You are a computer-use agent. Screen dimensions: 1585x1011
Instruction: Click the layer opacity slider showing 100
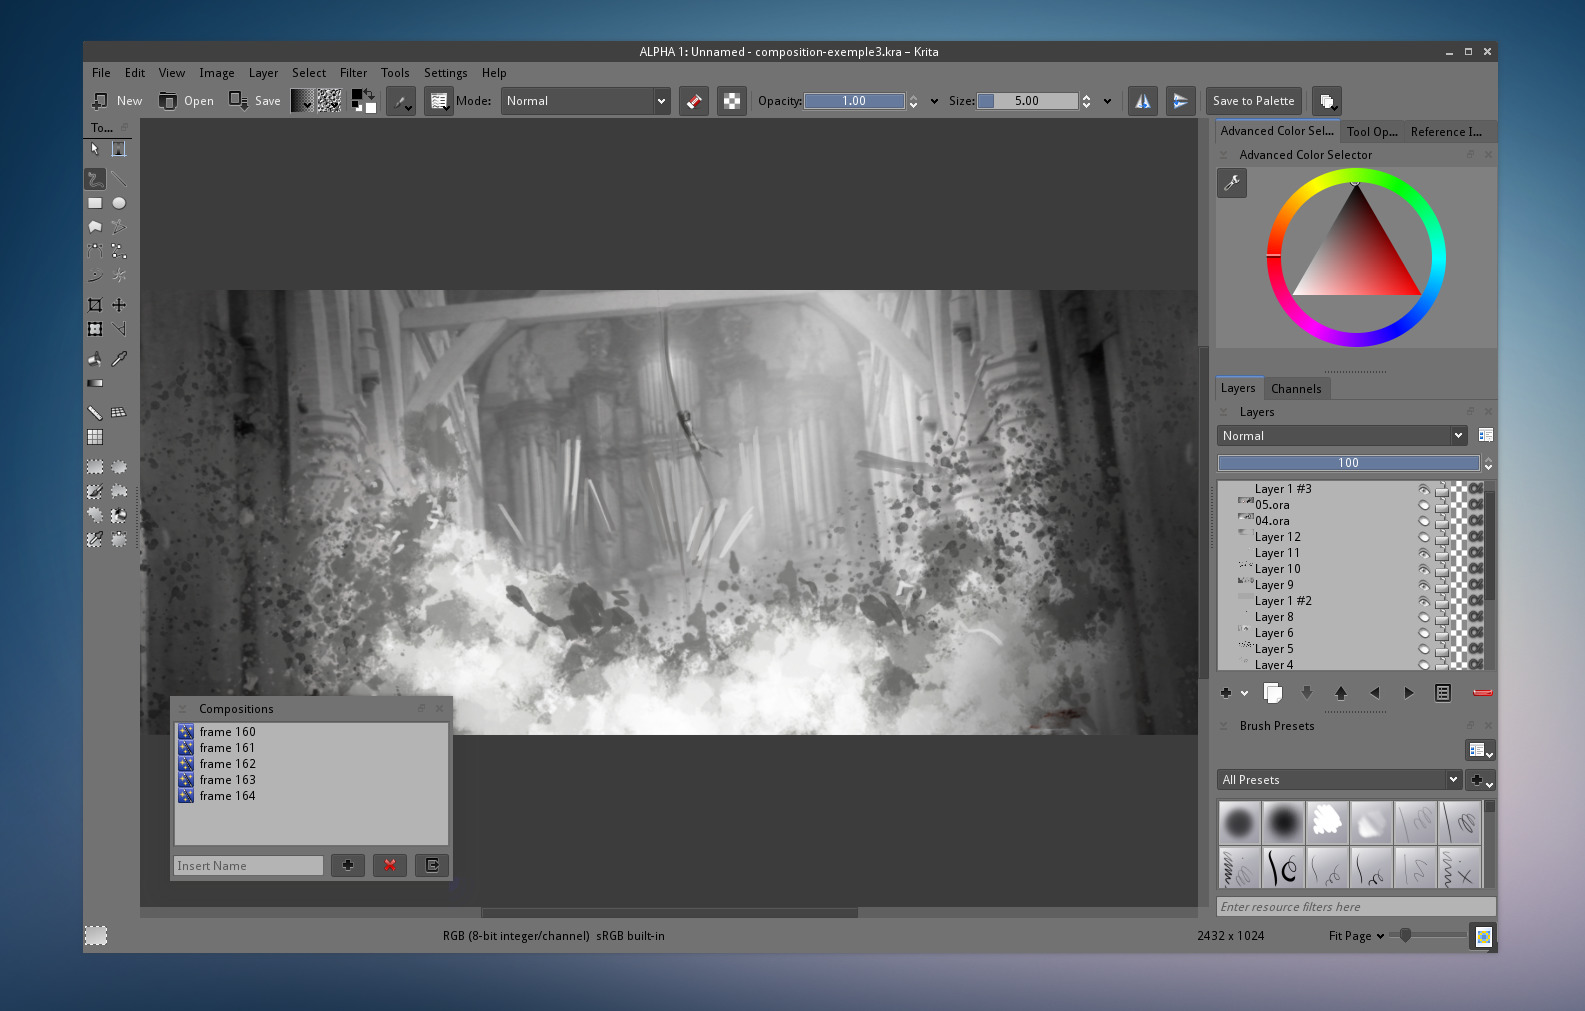pyautogui.click(x=1348, y=463)
